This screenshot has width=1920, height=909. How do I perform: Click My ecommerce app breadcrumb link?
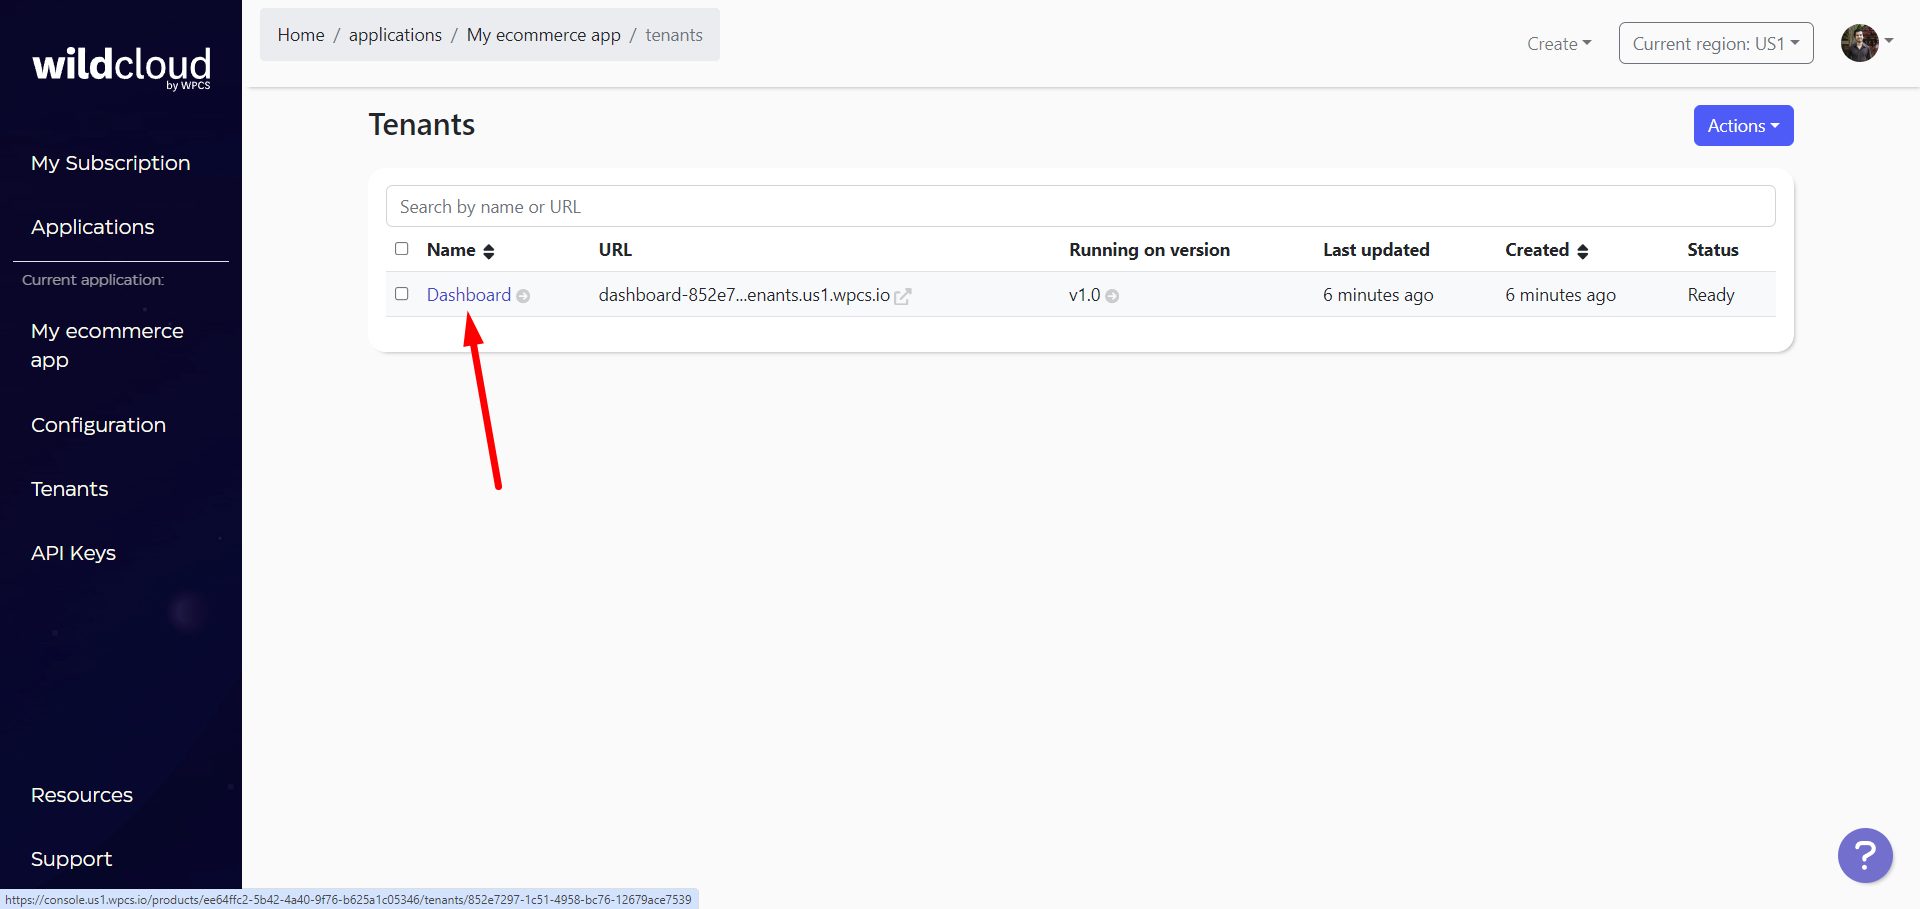544,35
